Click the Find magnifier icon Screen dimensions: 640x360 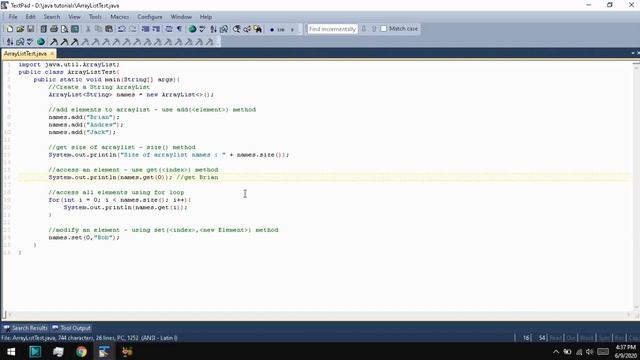coord(236,29)
